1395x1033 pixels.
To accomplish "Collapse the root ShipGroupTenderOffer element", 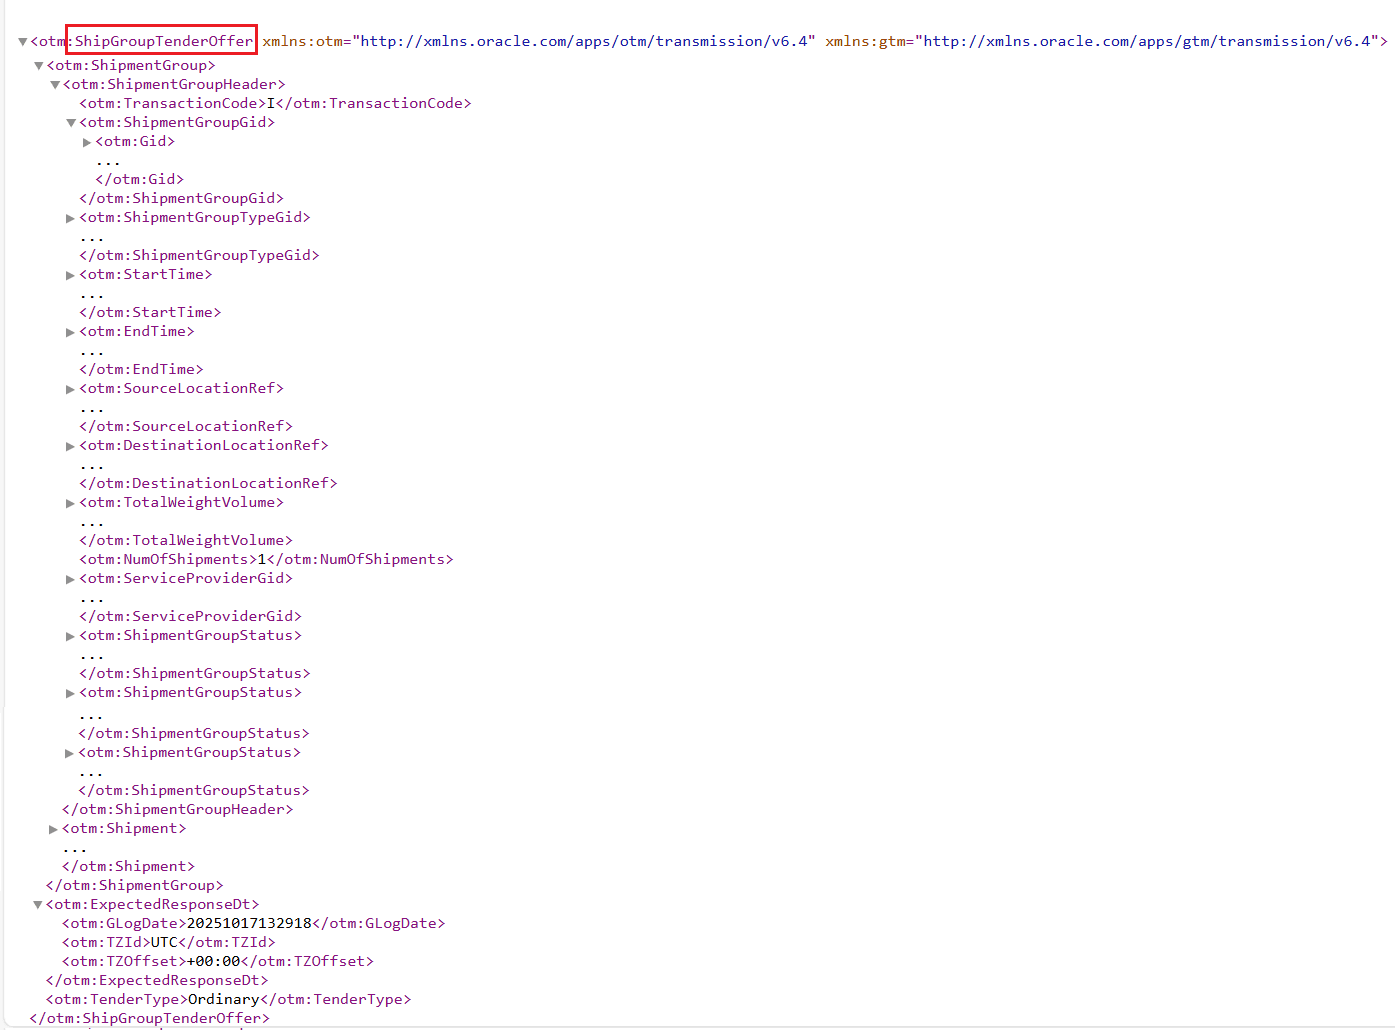I will click(x=21, y=41).
